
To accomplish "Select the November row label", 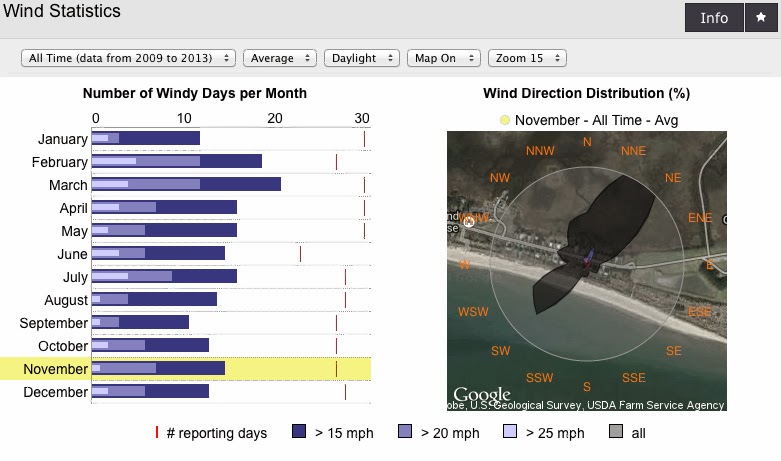I will pos(55,369).
